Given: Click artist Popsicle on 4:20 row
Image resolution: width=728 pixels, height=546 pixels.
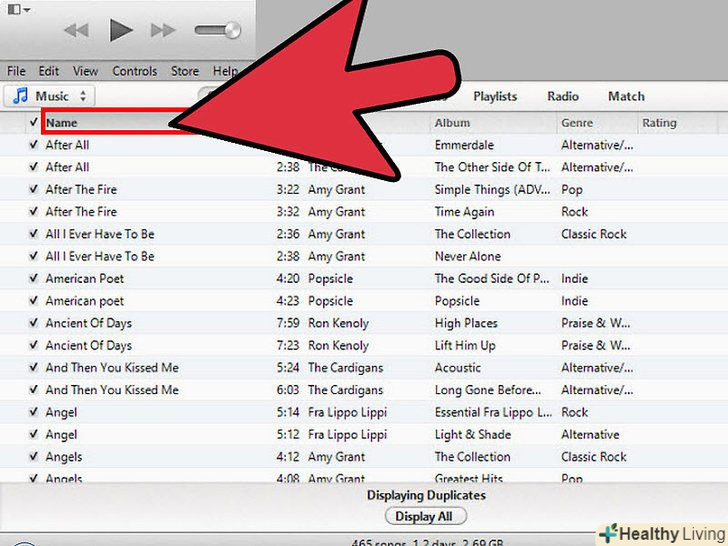Looking at the screenshot, I should click(330, 279).
